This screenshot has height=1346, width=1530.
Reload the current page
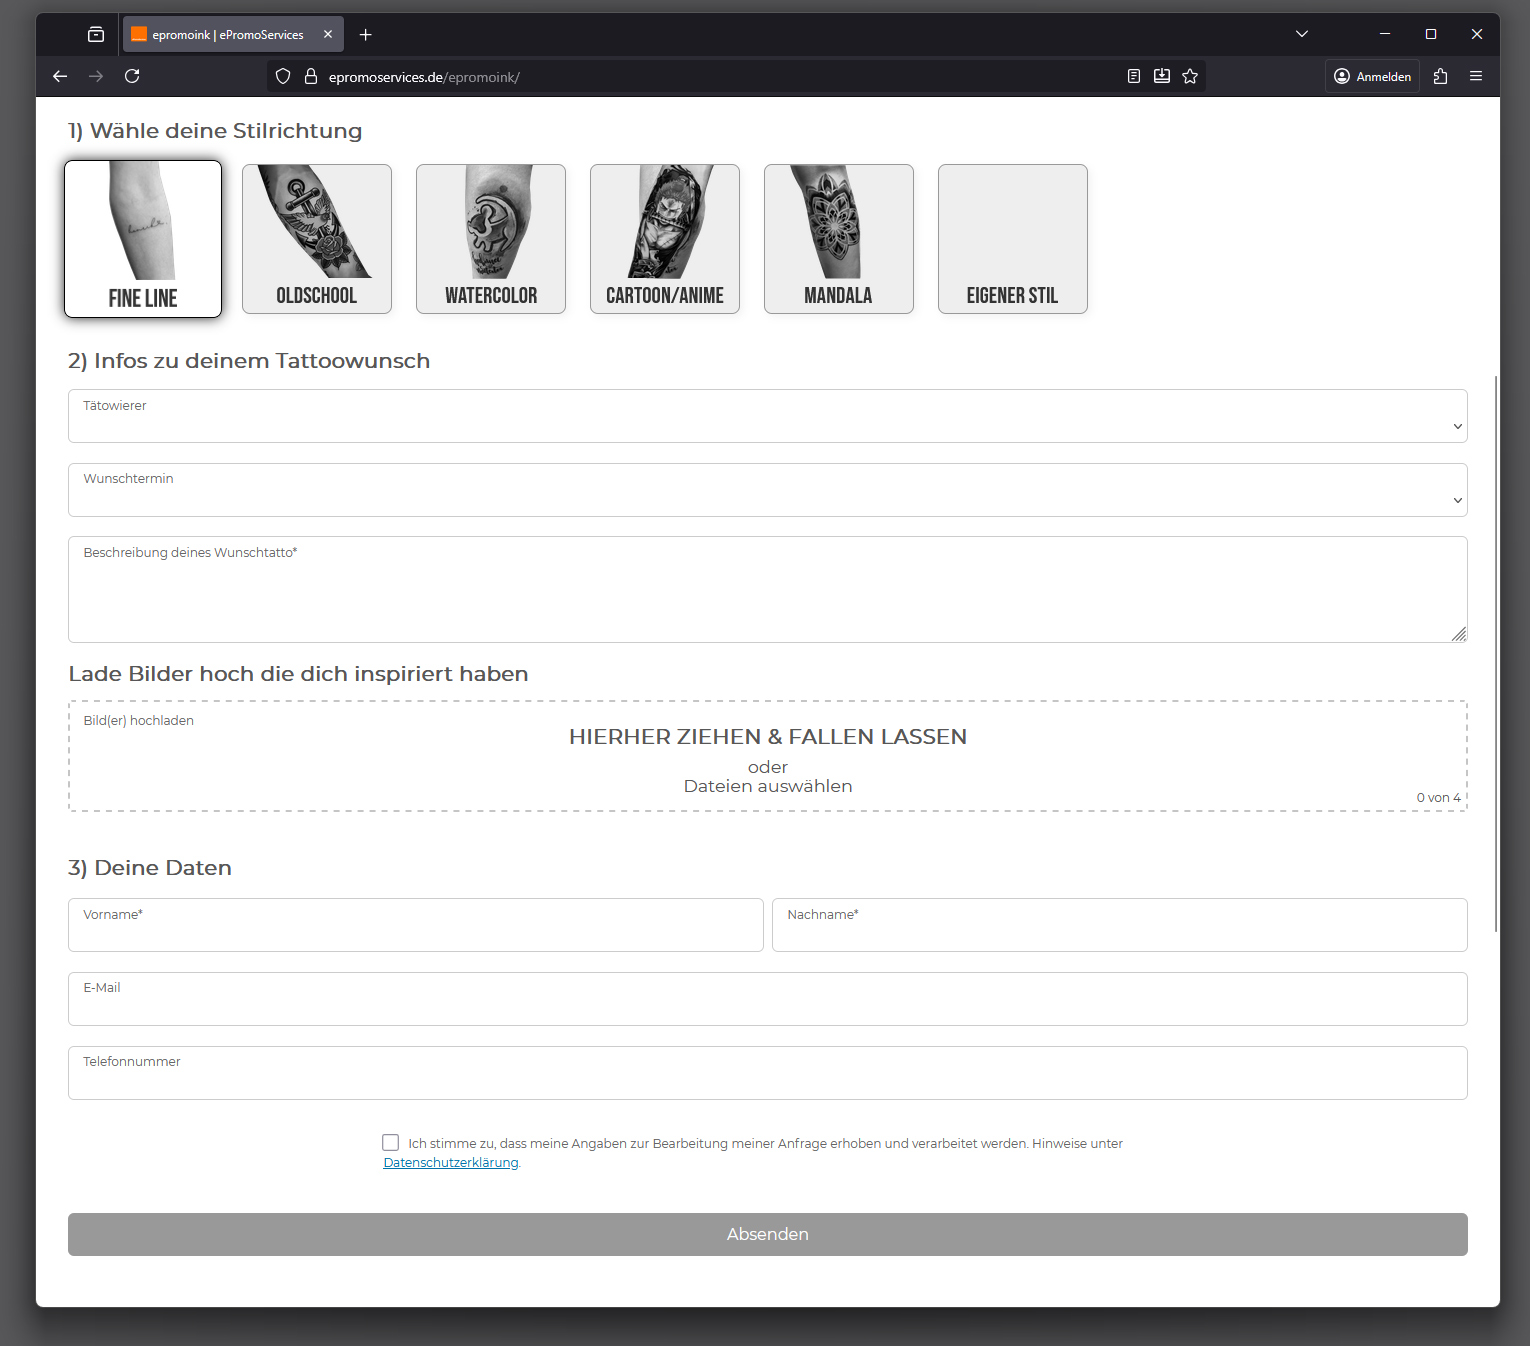tap(132, 76)
